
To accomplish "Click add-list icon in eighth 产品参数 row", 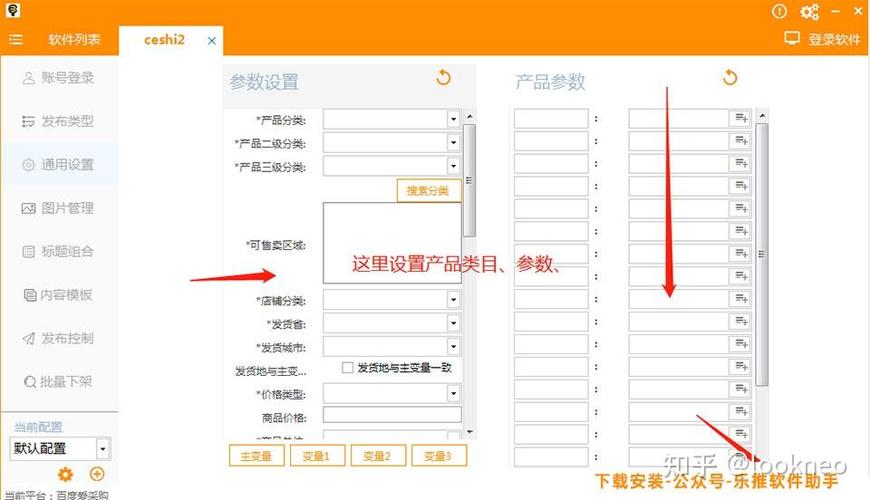I will click(x=741, y=276).
